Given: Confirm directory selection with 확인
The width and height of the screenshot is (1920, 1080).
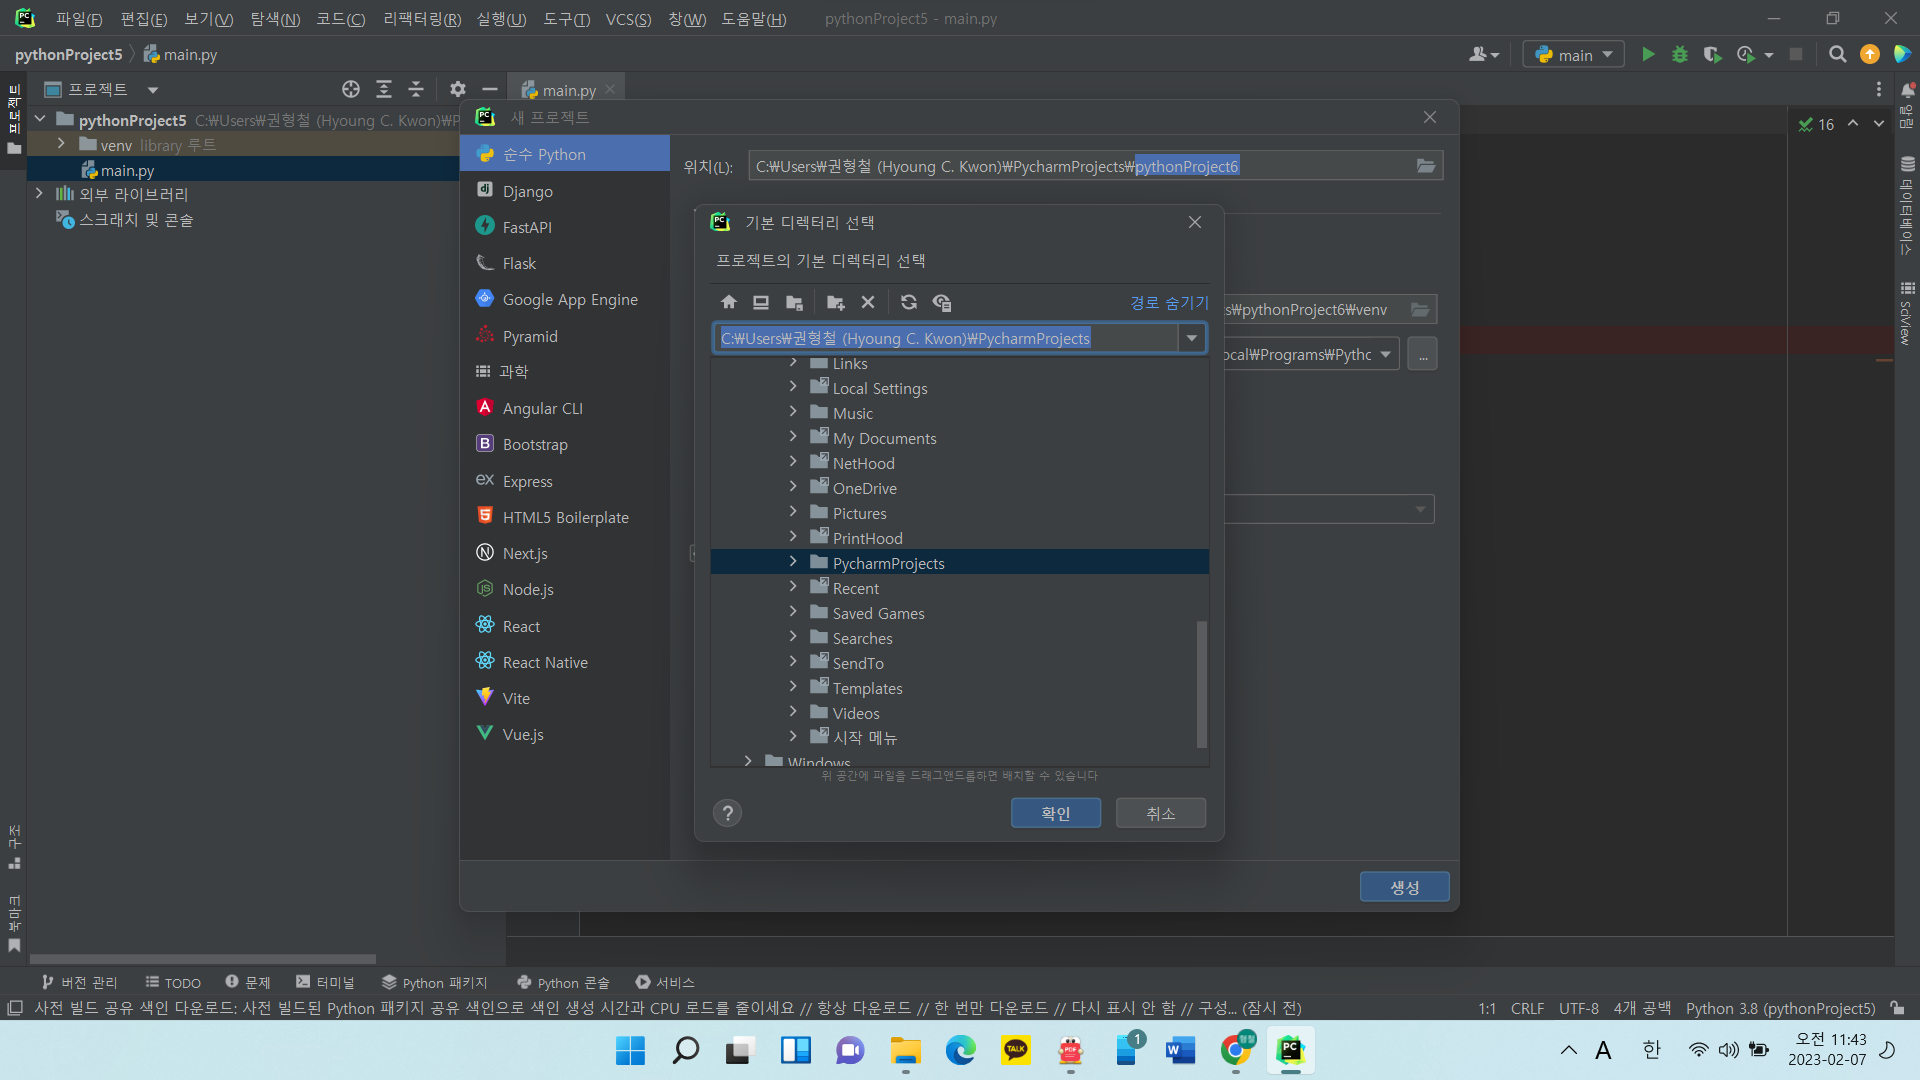Looking at the screenshot, I should point(1056,813).
